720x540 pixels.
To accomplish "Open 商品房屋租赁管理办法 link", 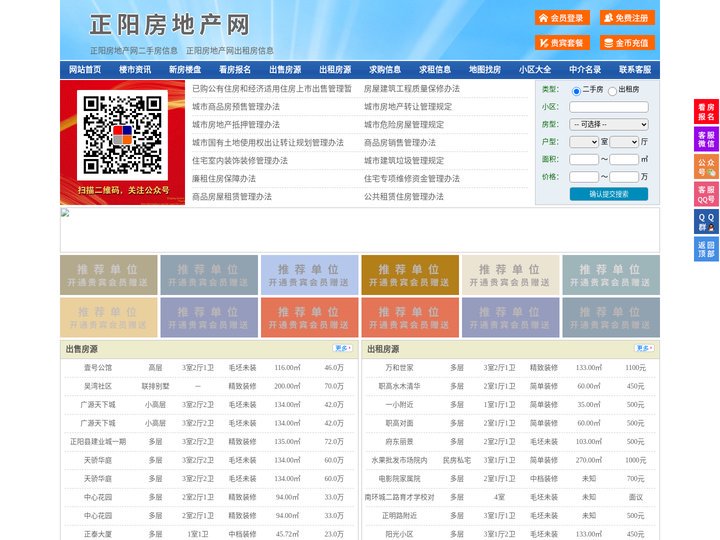I will [232, 197].
